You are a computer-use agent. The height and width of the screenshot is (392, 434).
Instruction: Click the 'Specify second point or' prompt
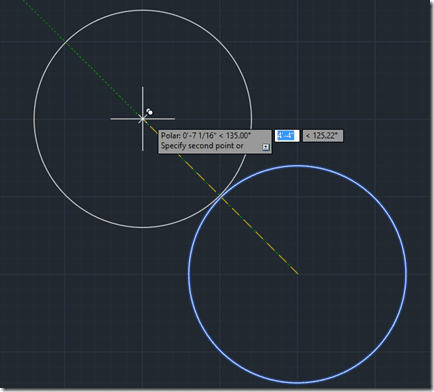coord(202,146)
